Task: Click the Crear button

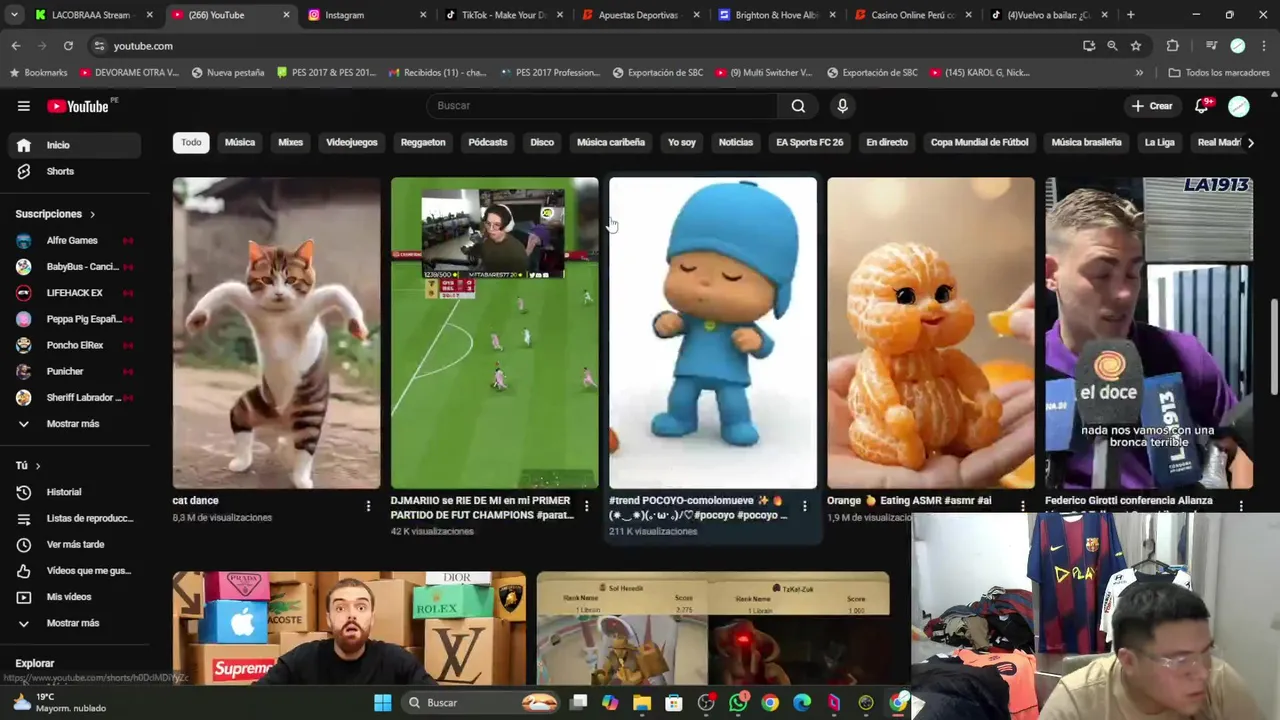Action: coord(1151,106)
